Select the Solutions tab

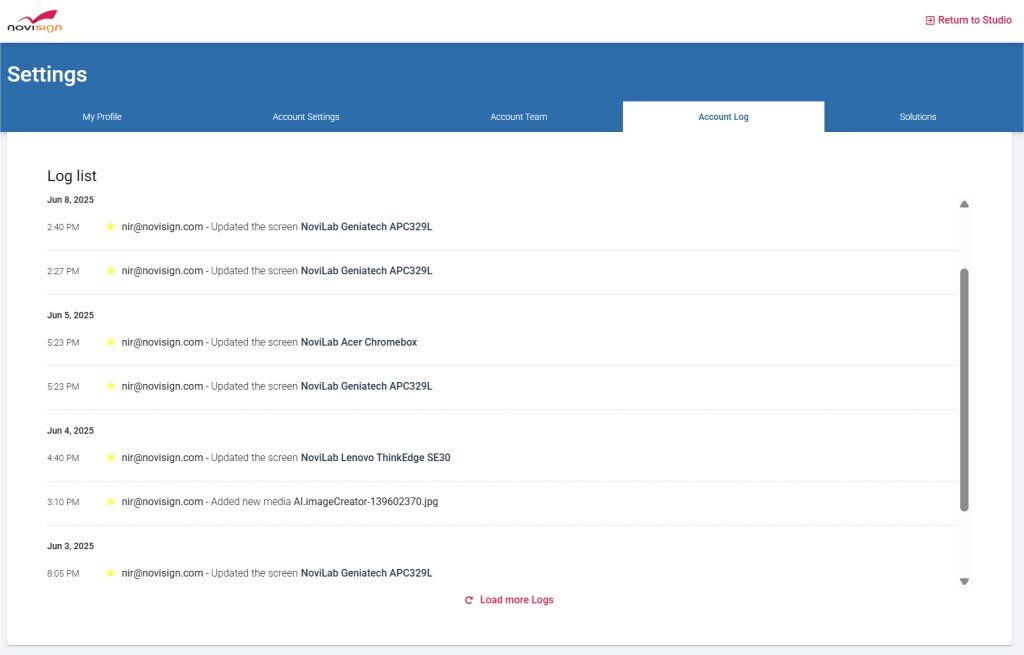(917, 116)
